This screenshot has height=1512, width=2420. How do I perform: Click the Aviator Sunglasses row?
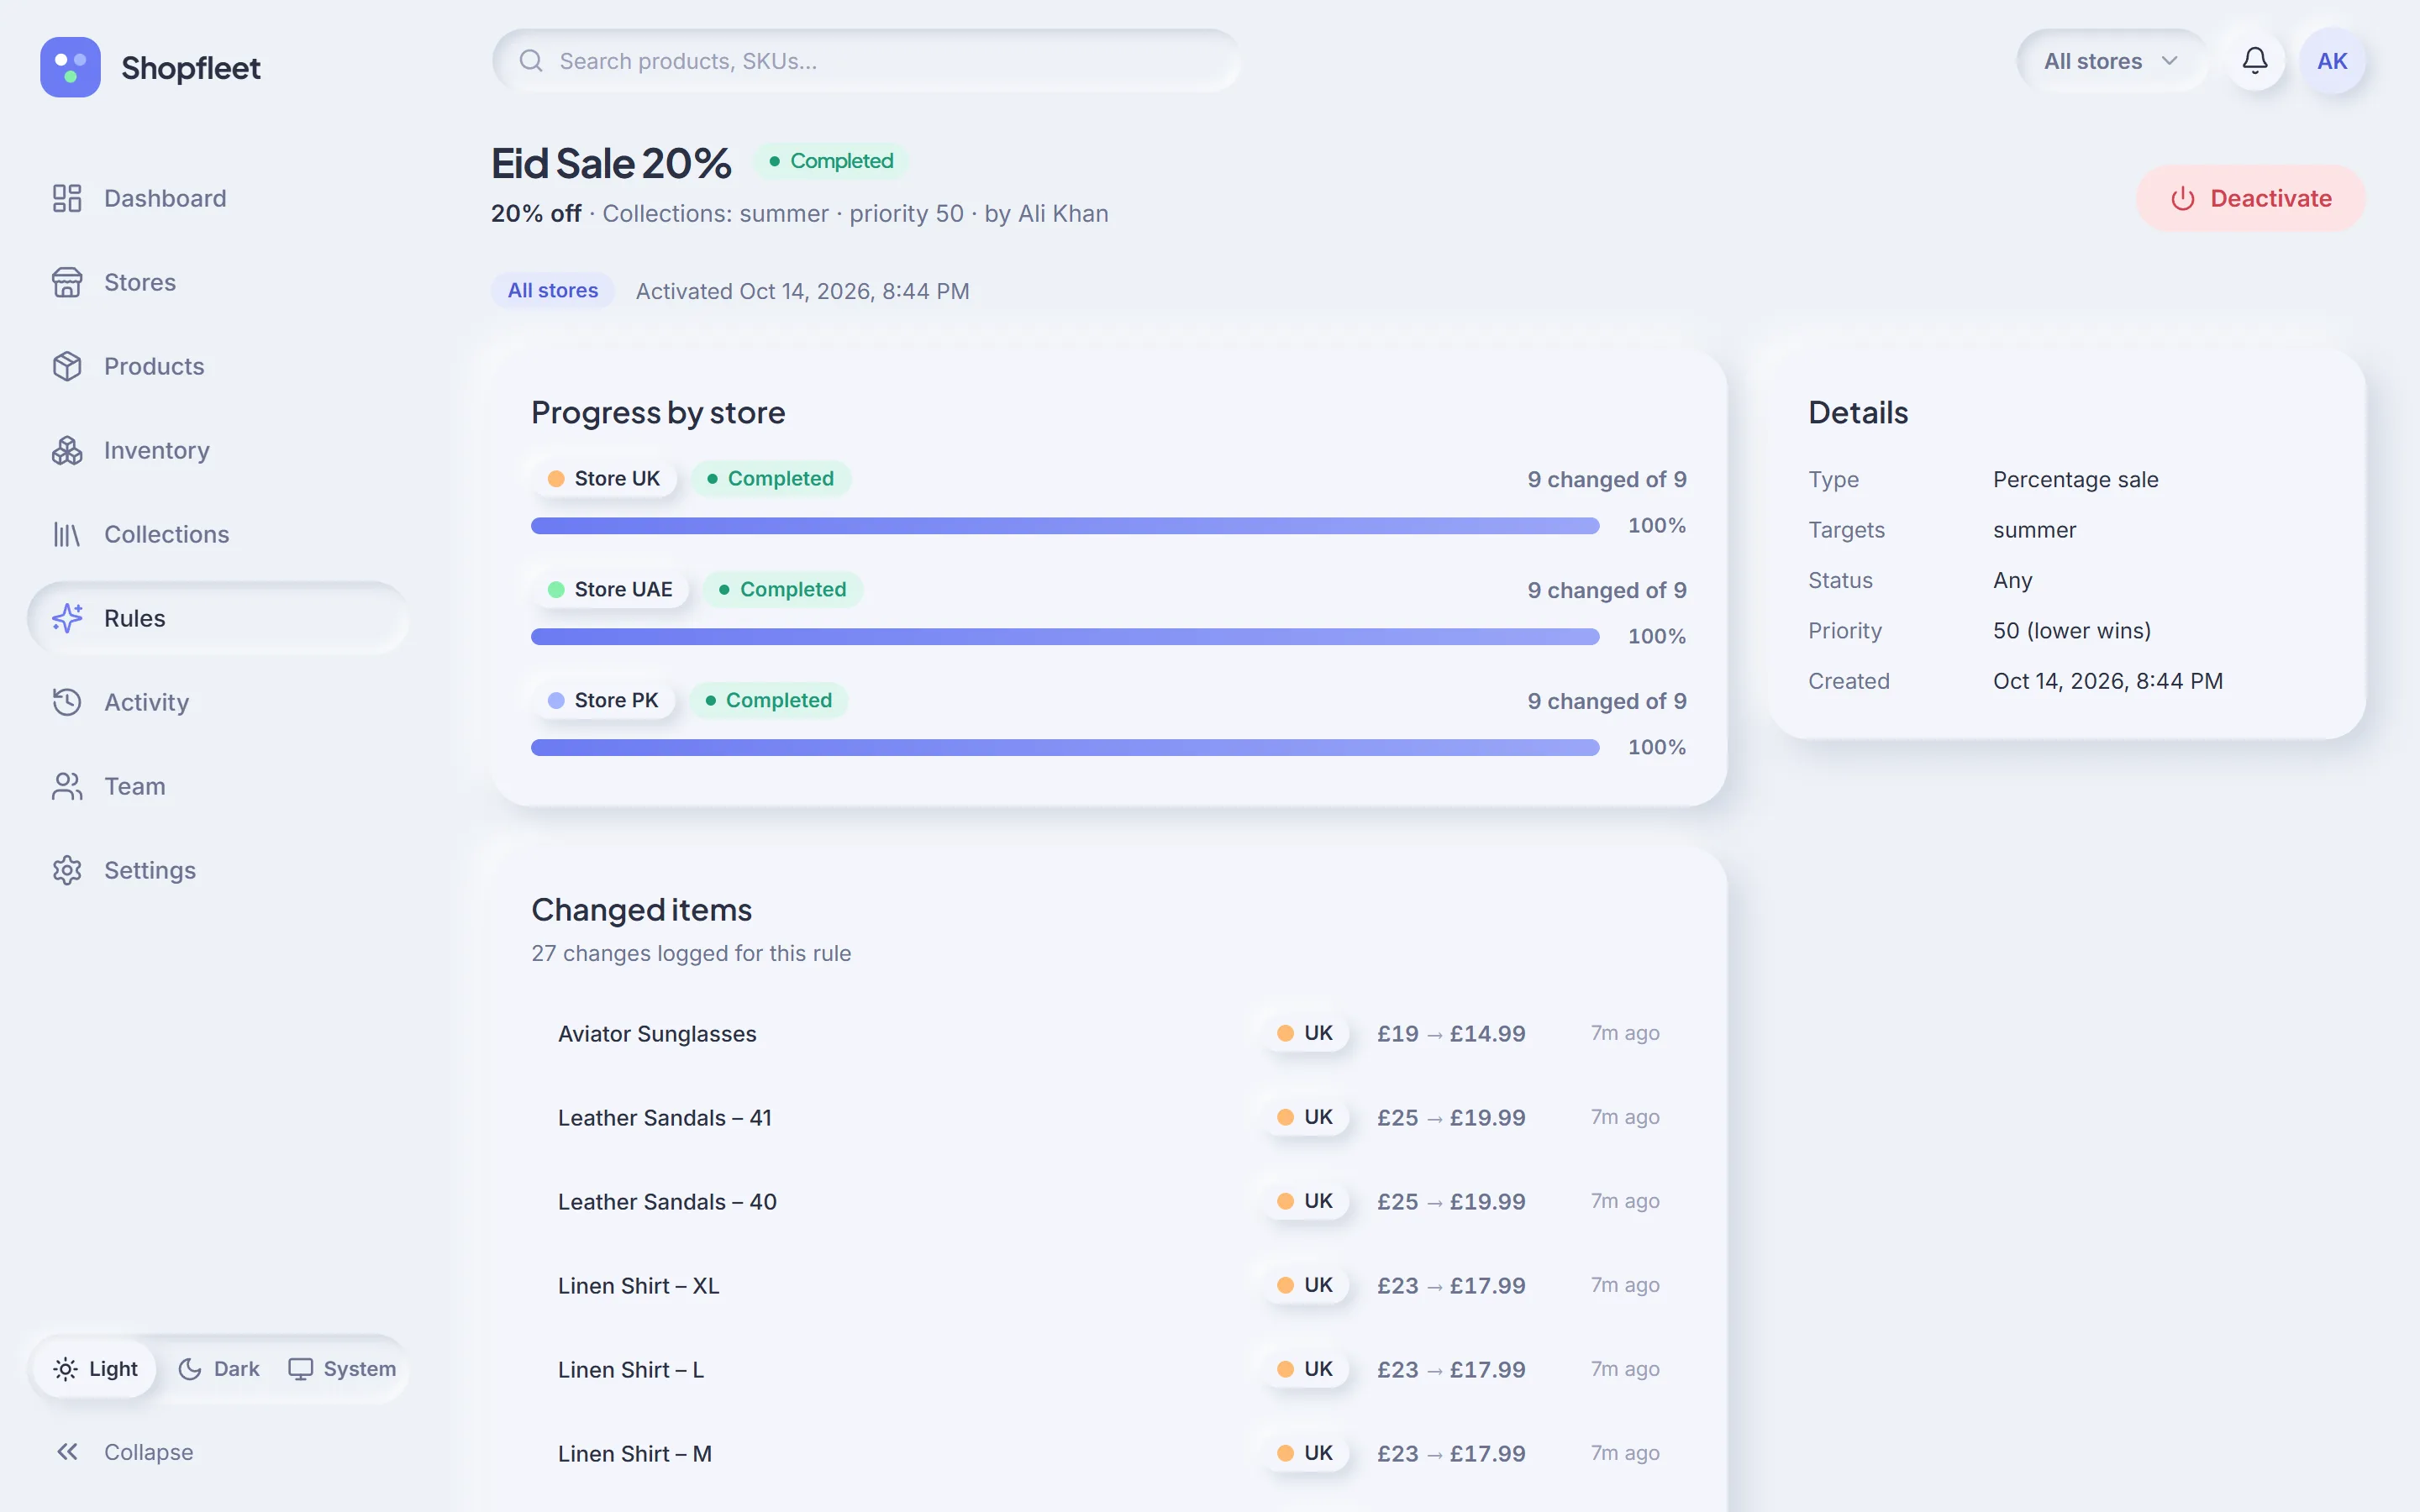click(x=1109, y=1034)
